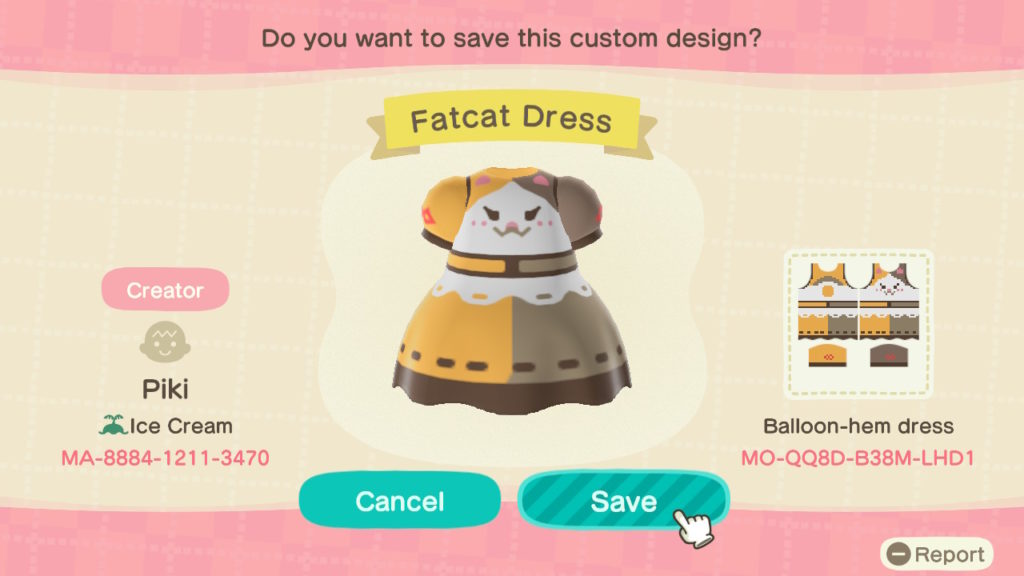Click the cat face on dress preview
Image resolution: width=1024 pixels, height=576 pixels.
(x=511, y=220)
